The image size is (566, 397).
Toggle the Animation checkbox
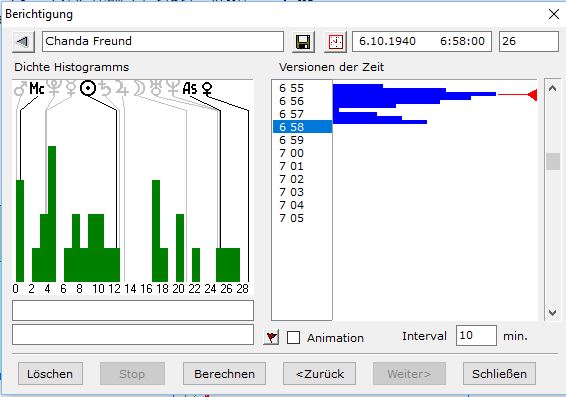coord(293,338)
